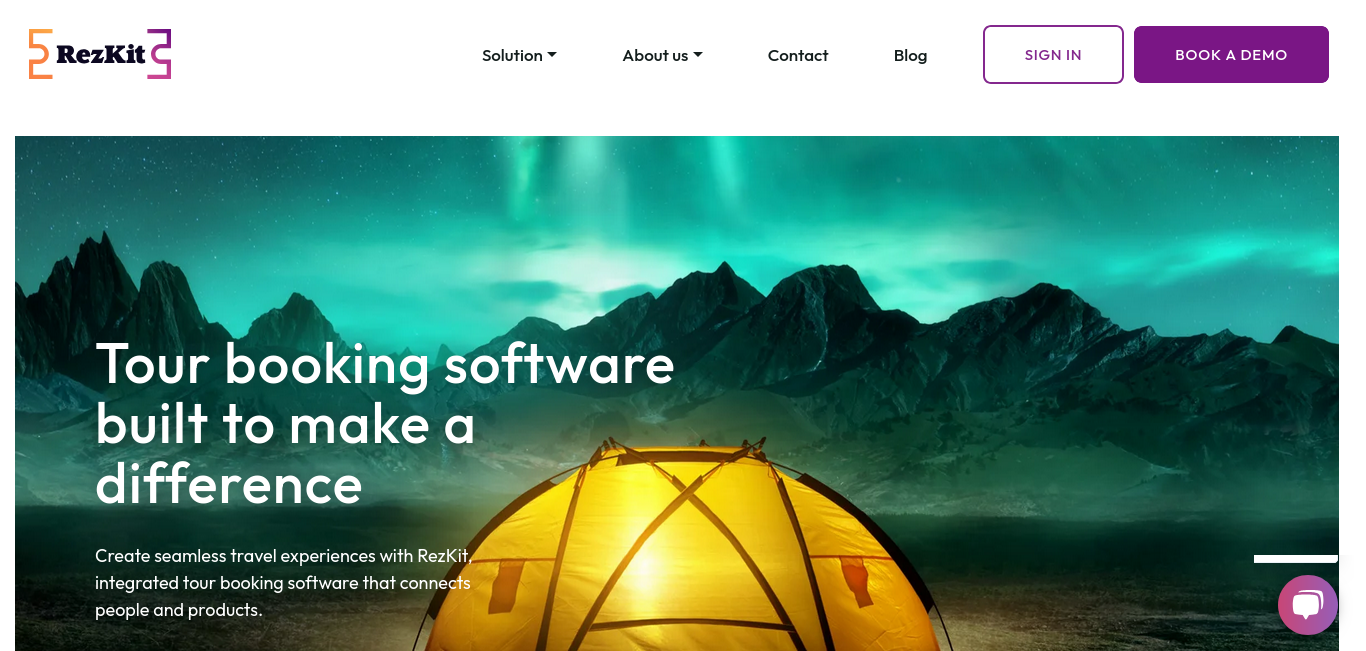Screen dimensions: 1366x651
Task: Click the word 'difference' in hero heading
Action: [x=229, y=483]
